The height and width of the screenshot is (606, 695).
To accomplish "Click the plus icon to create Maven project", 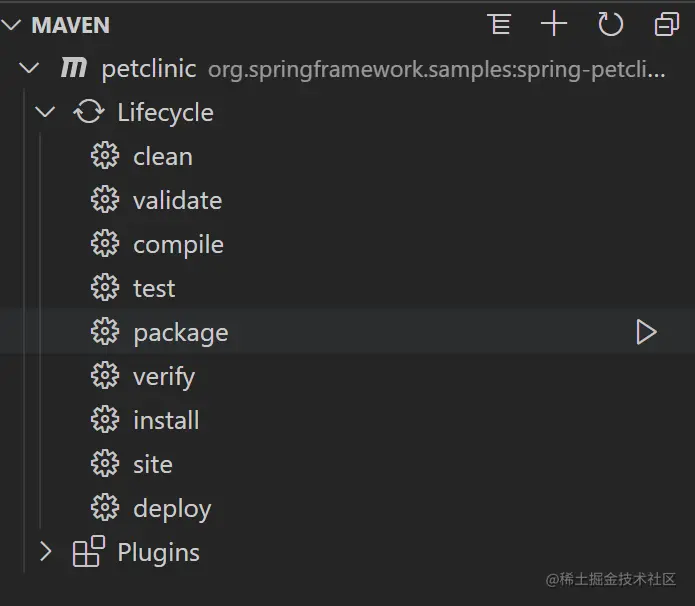I will (x=554, y=24).
